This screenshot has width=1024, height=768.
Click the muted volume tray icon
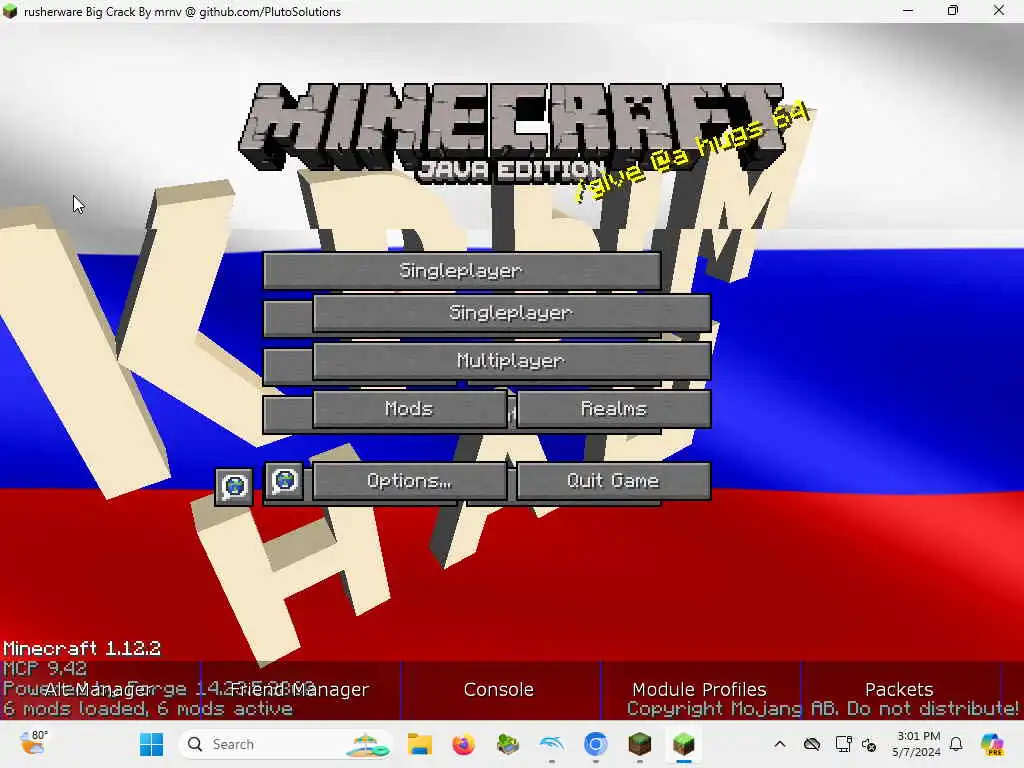pyautogui.click(x=869, y=744)
